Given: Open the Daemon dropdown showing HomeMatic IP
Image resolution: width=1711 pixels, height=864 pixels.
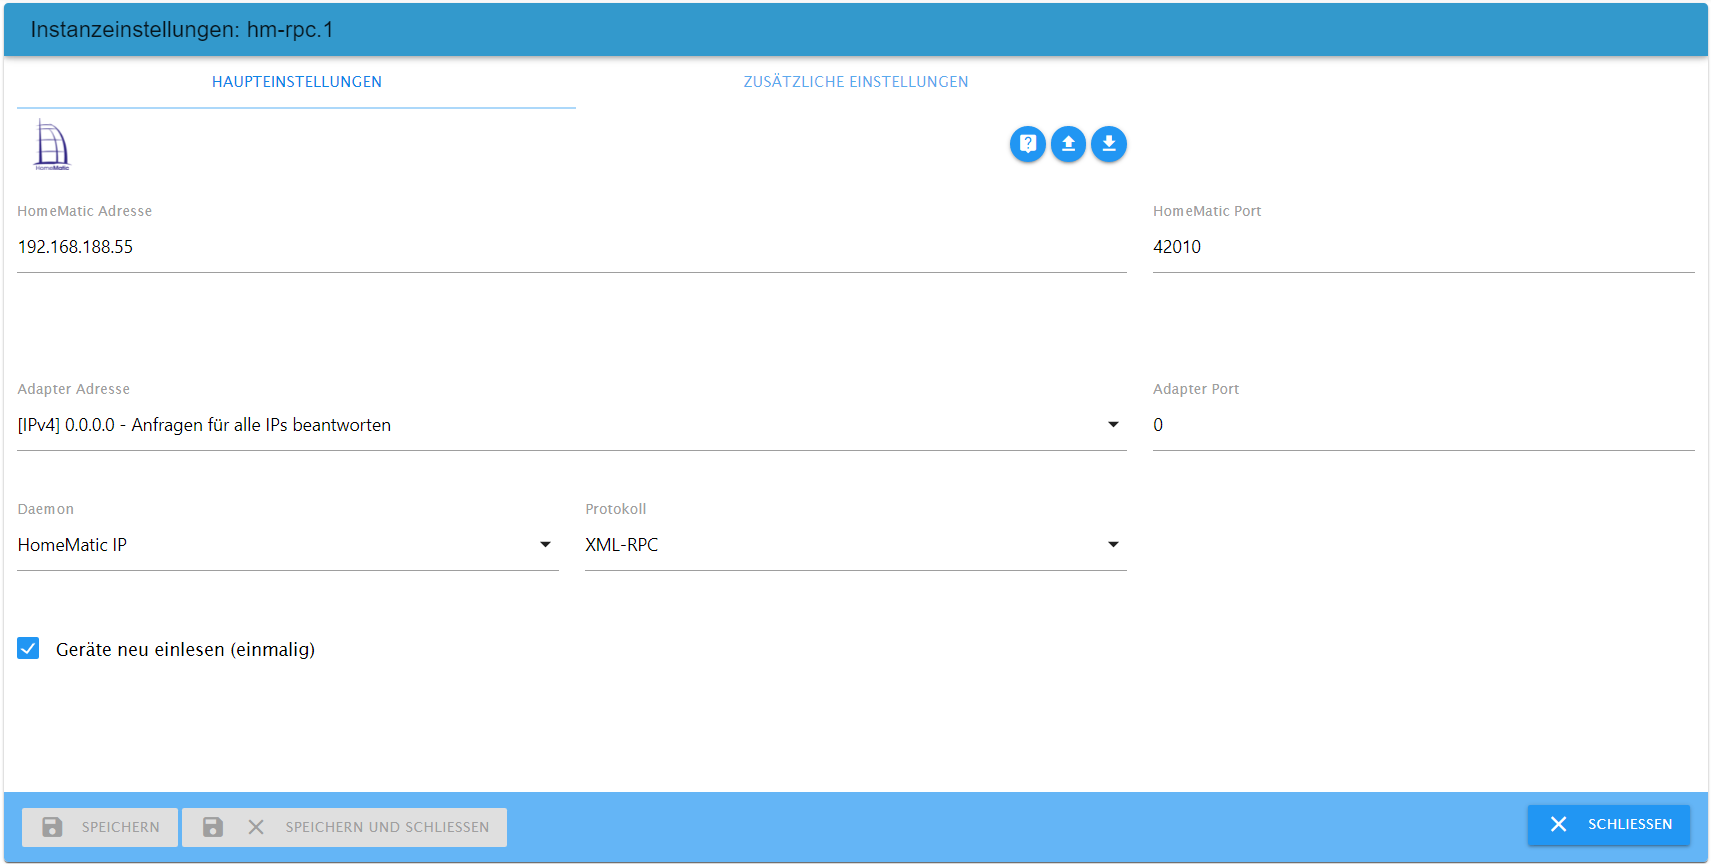Looking at the screenshot, I should [288, 545].
